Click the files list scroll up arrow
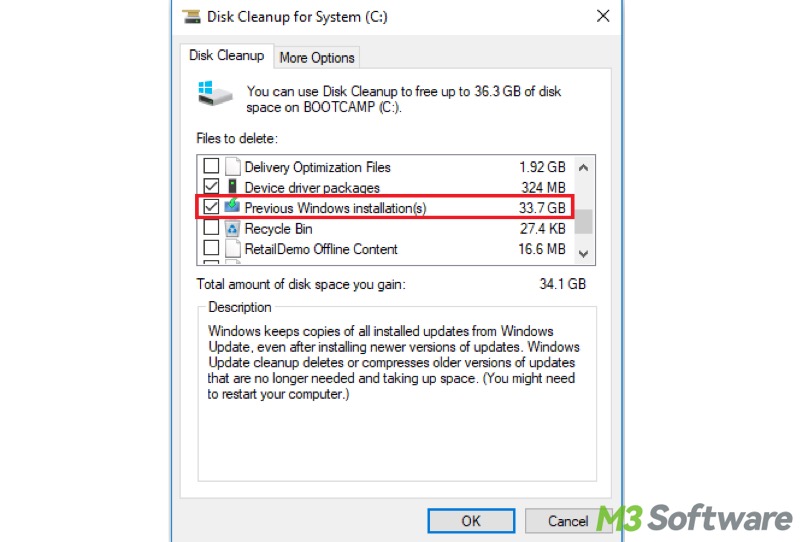This screenshot has height=542, width=800. (x=584, y=167)
